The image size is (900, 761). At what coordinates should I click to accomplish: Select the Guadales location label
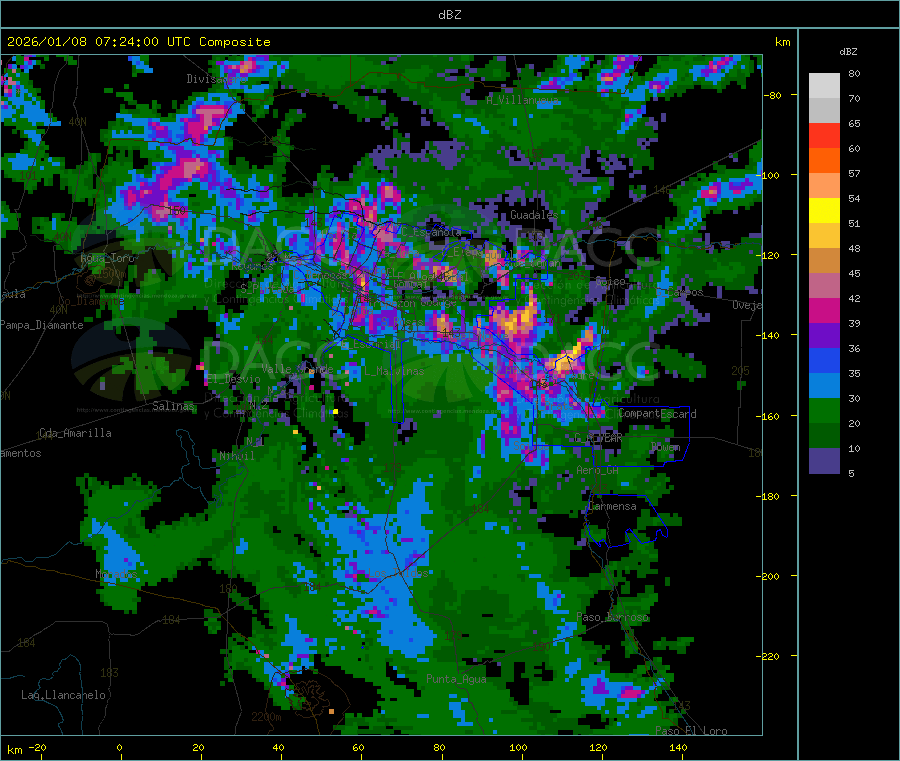point(534,215)
